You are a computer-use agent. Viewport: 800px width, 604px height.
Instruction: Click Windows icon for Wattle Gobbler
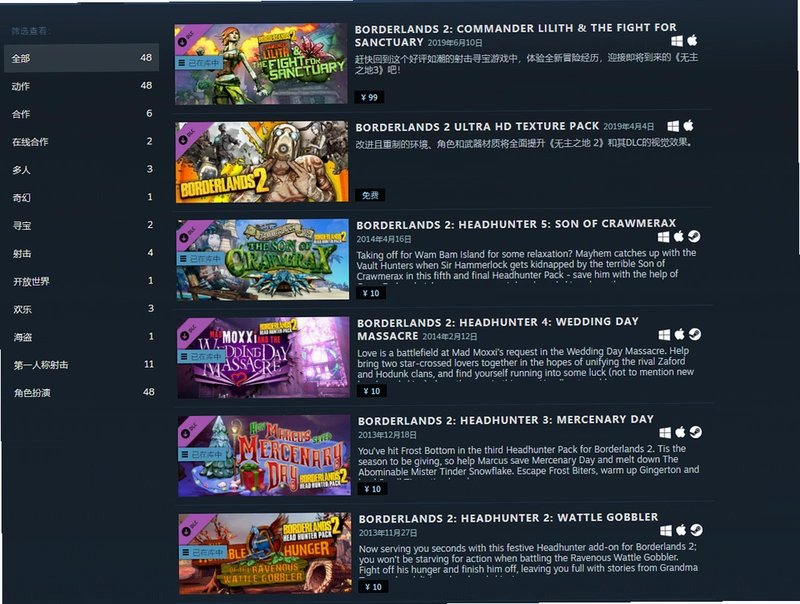[666, 531]
